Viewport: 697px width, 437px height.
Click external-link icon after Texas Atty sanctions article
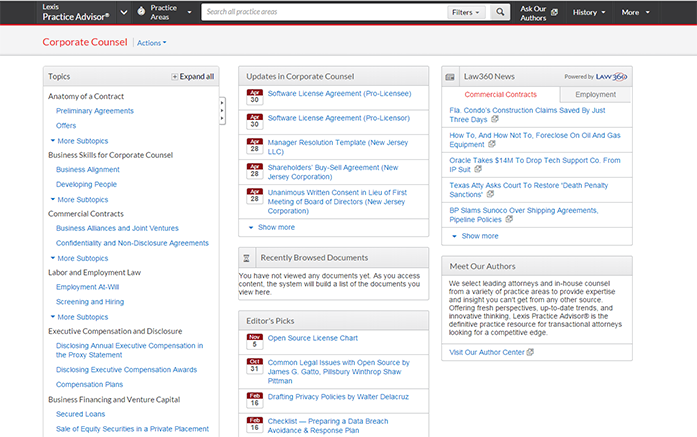coord(490,194)
